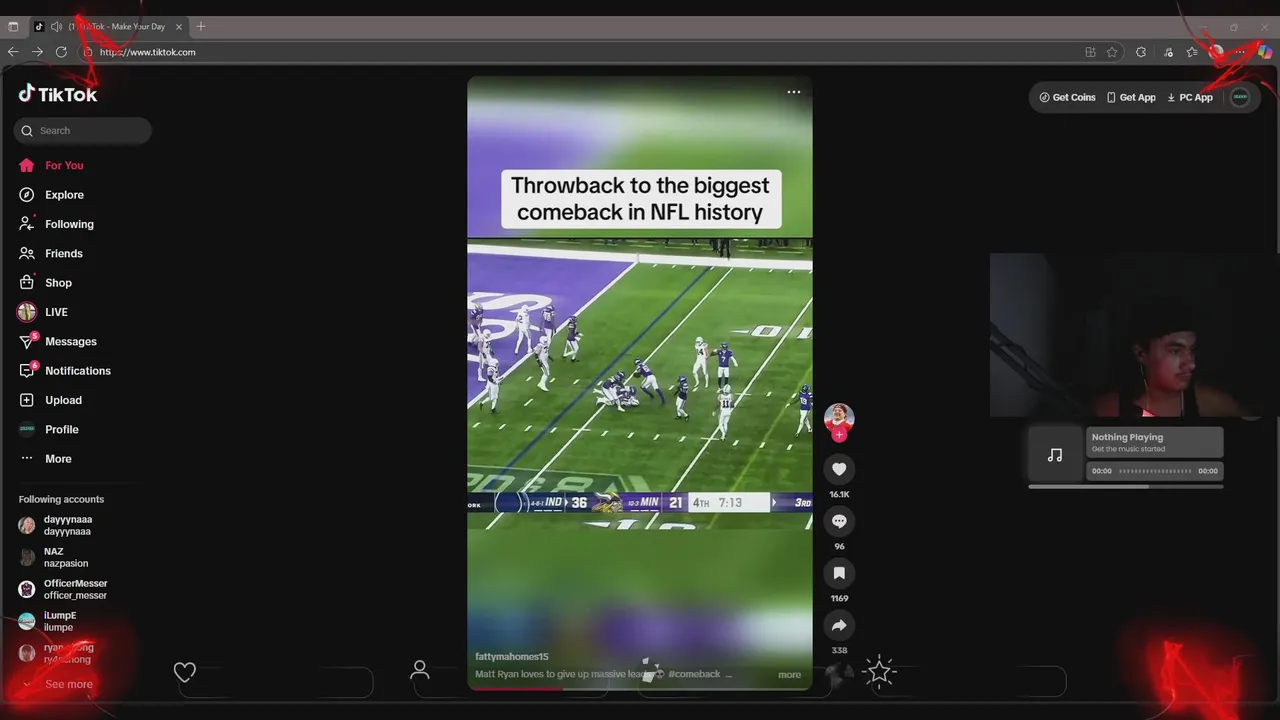Image resolution: width=1280 pixels, height=720 pixels.
Task: Open the Explore page
Action: [x=51, y=195]
